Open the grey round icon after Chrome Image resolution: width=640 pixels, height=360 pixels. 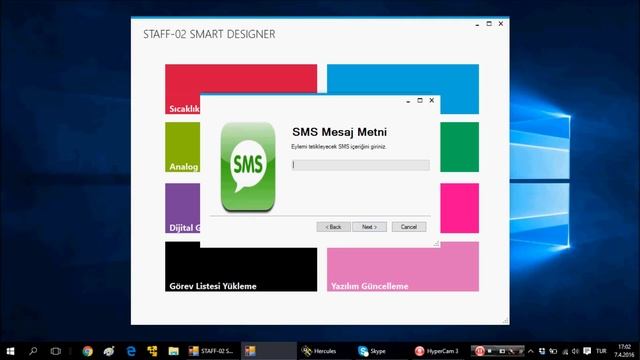[109, 351]
